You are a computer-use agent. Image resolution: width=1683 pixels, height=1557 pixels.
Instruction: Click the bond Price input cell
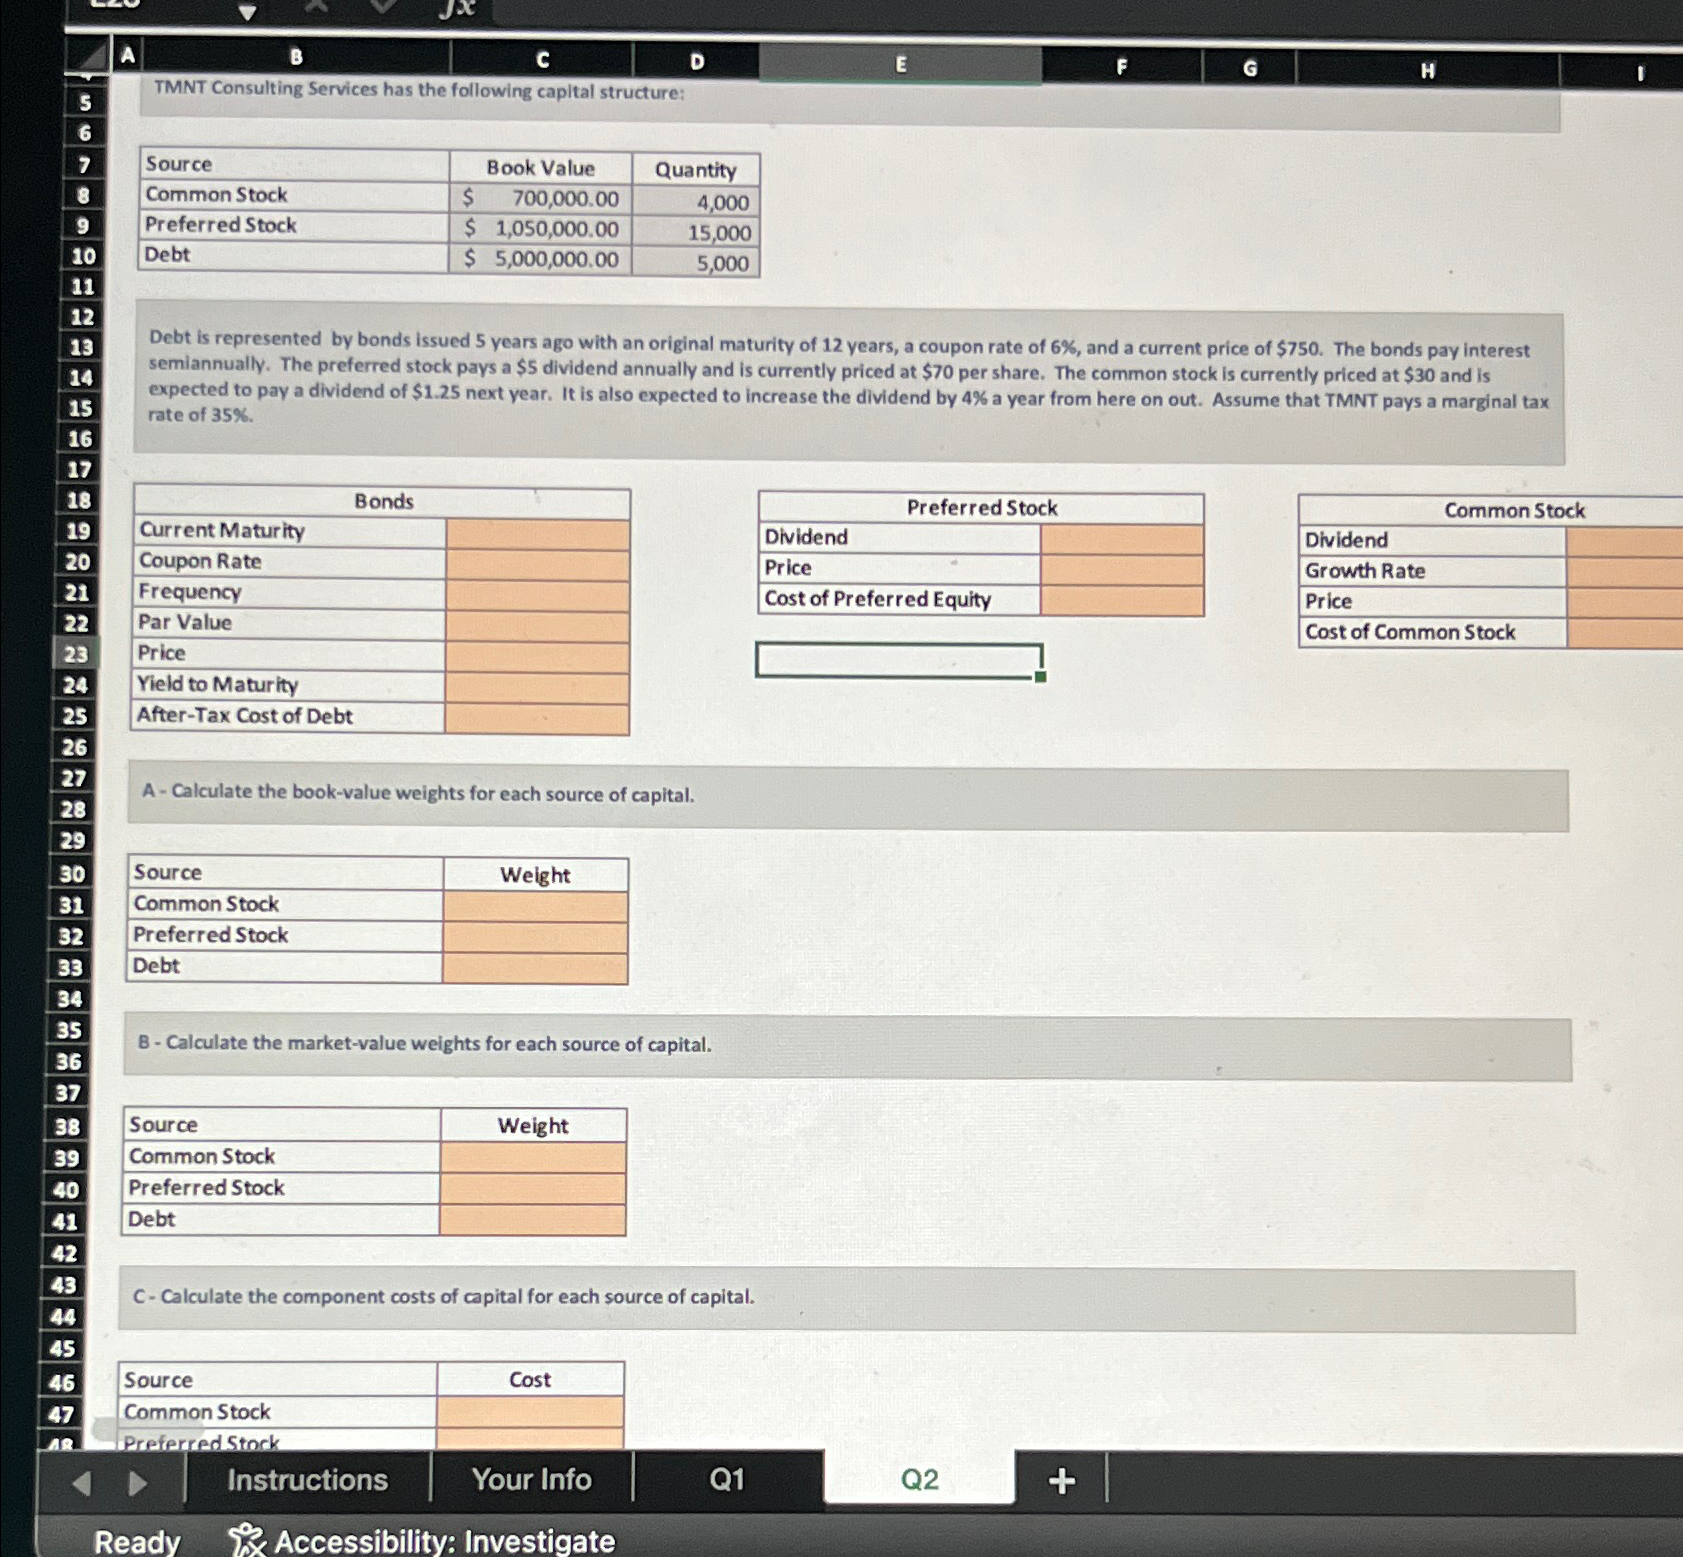point(537,657)
